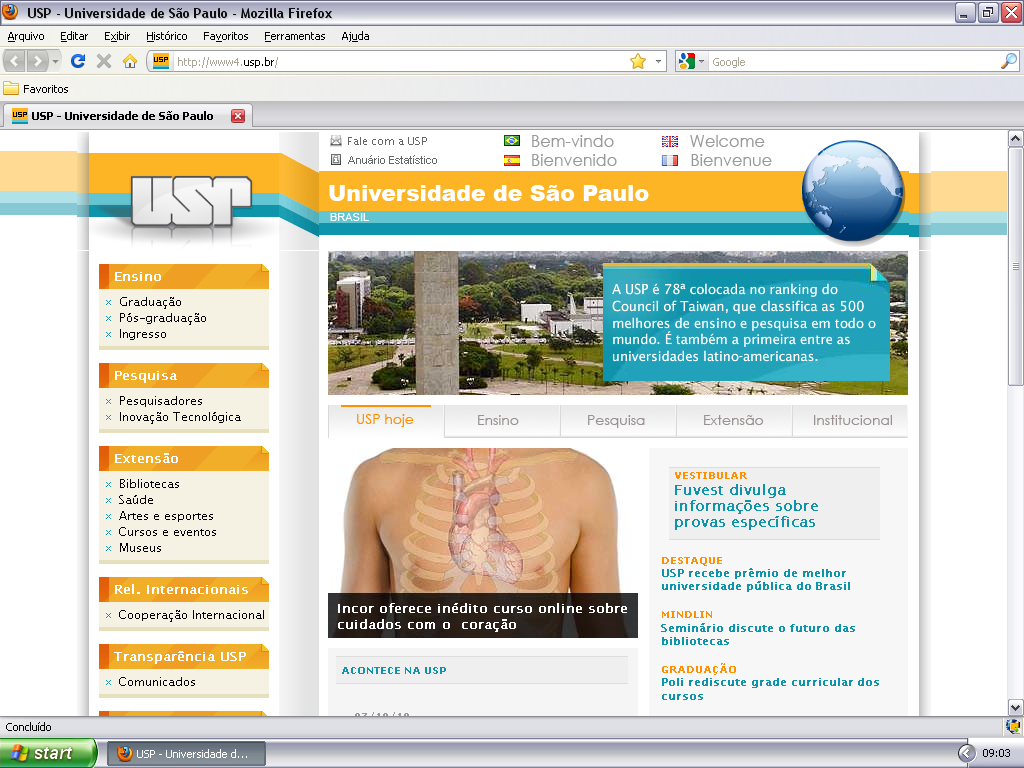Viewport: 1024px width, 768px height.
Task: Click the Windows start button
Action: pyautogui.click(x=48, y=753)
